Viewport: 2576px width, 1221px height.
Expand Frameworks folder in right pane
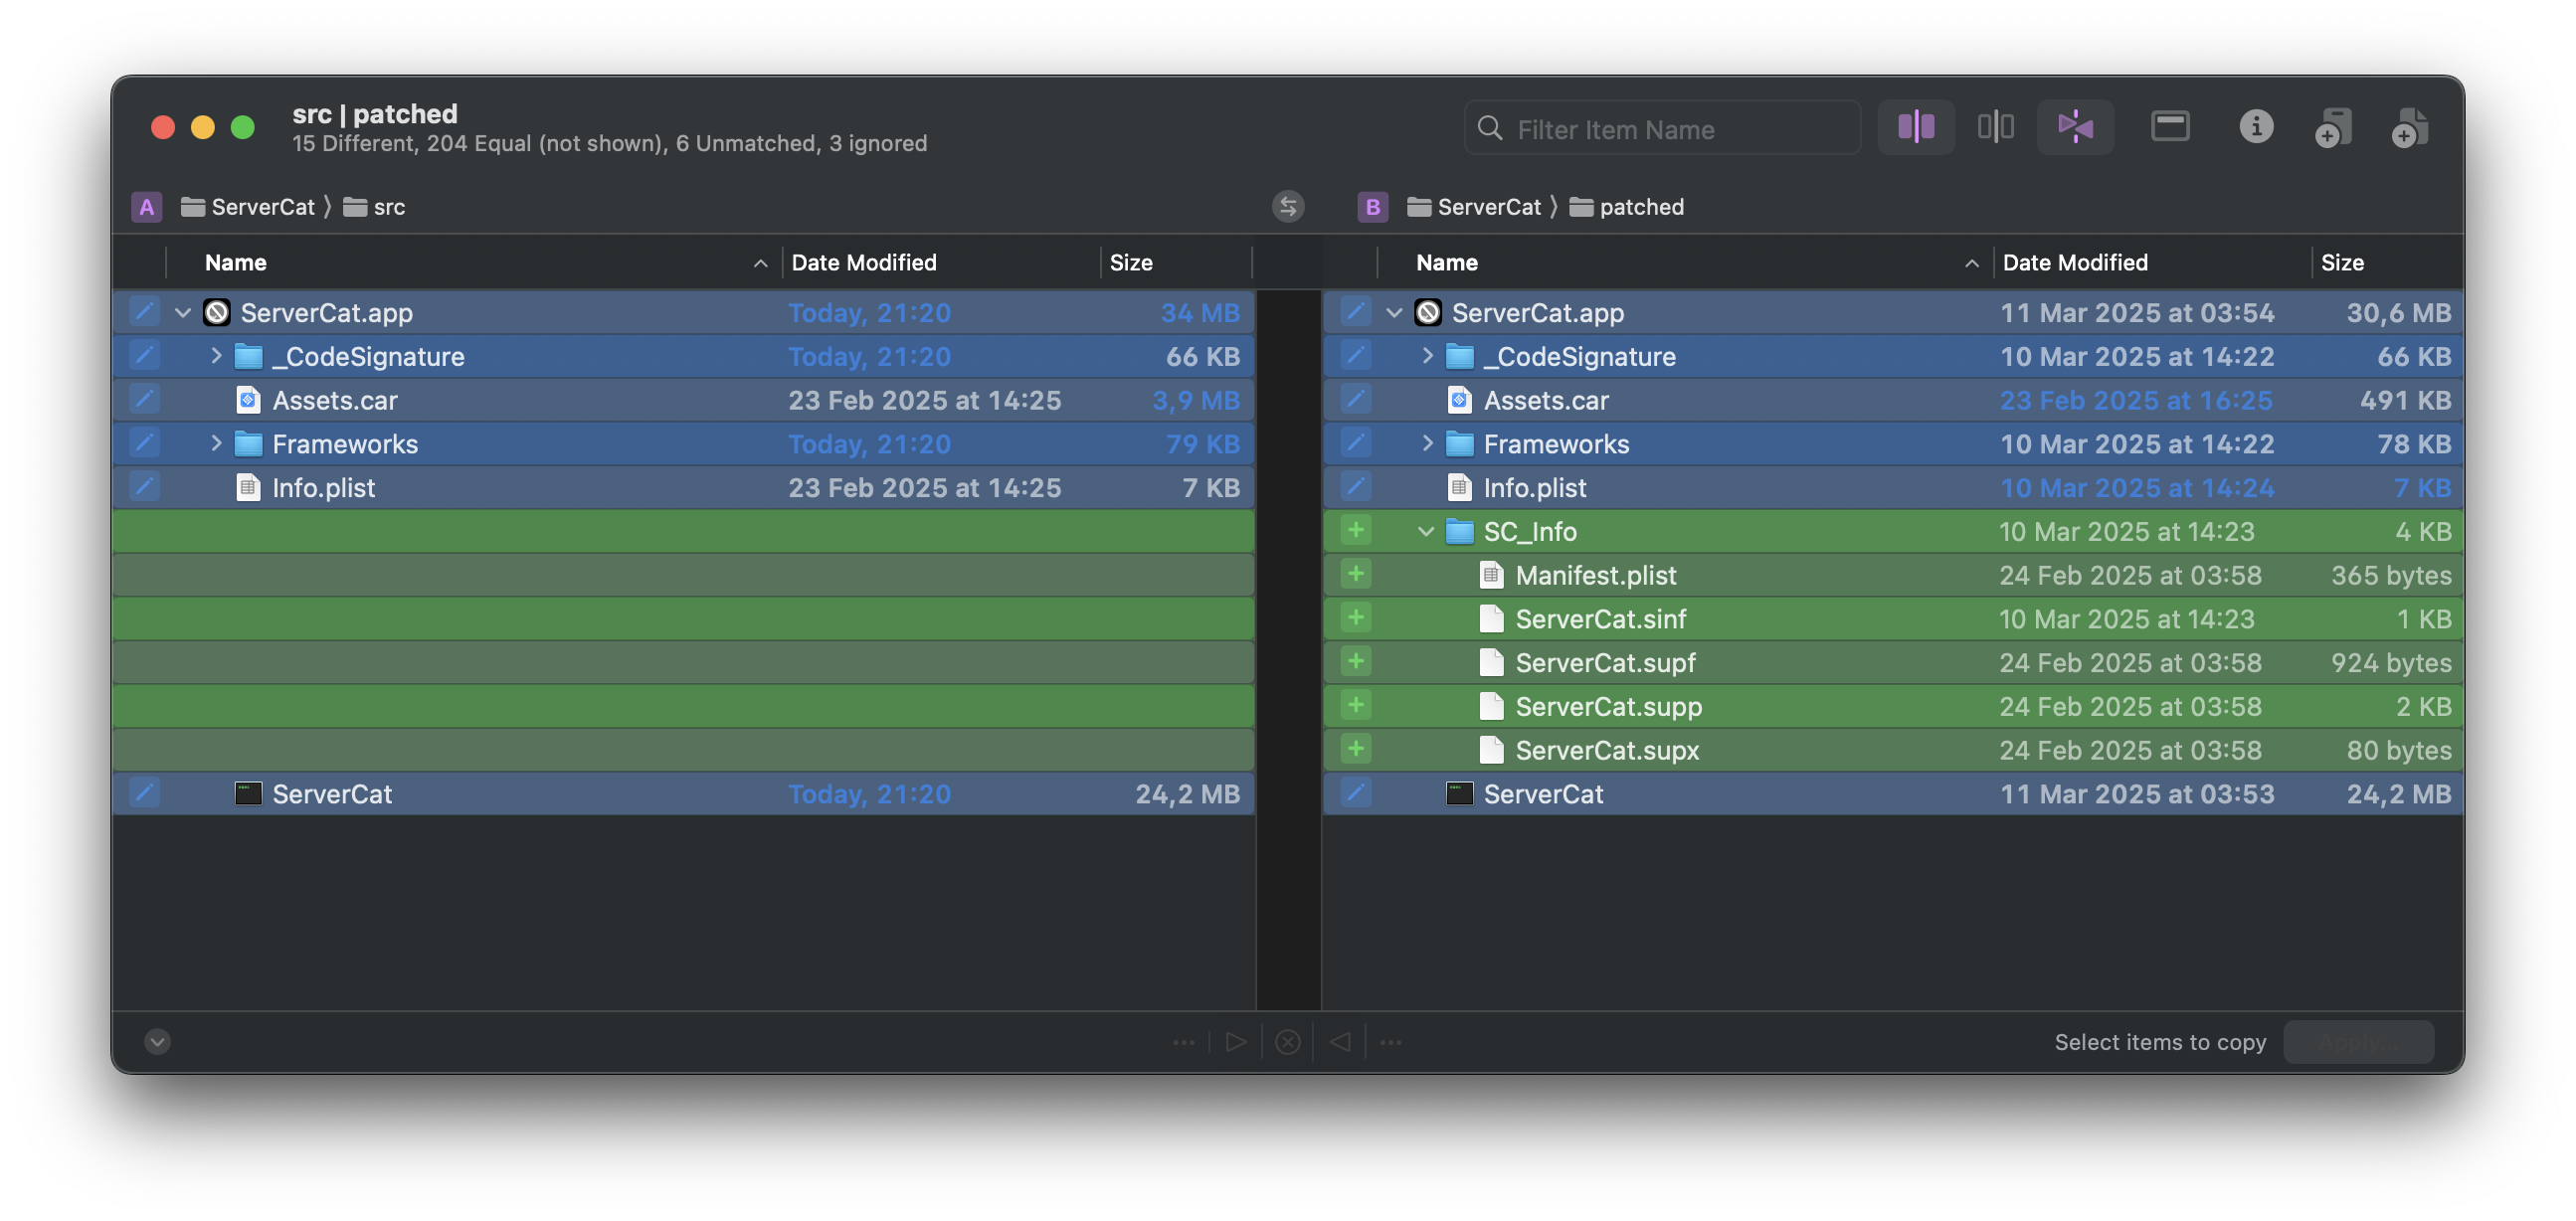coord(1426,443)
